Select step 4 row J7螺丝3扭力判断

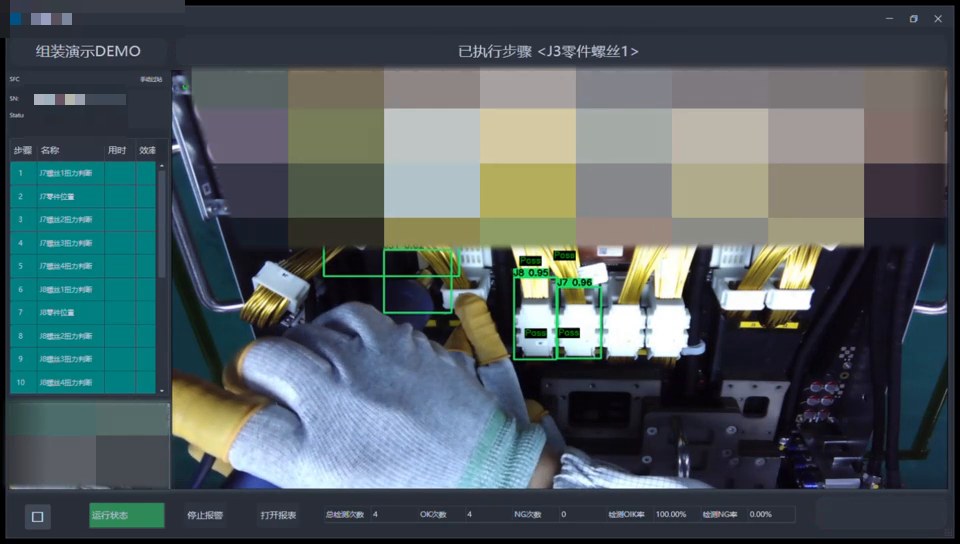click(x=83, y=243)
